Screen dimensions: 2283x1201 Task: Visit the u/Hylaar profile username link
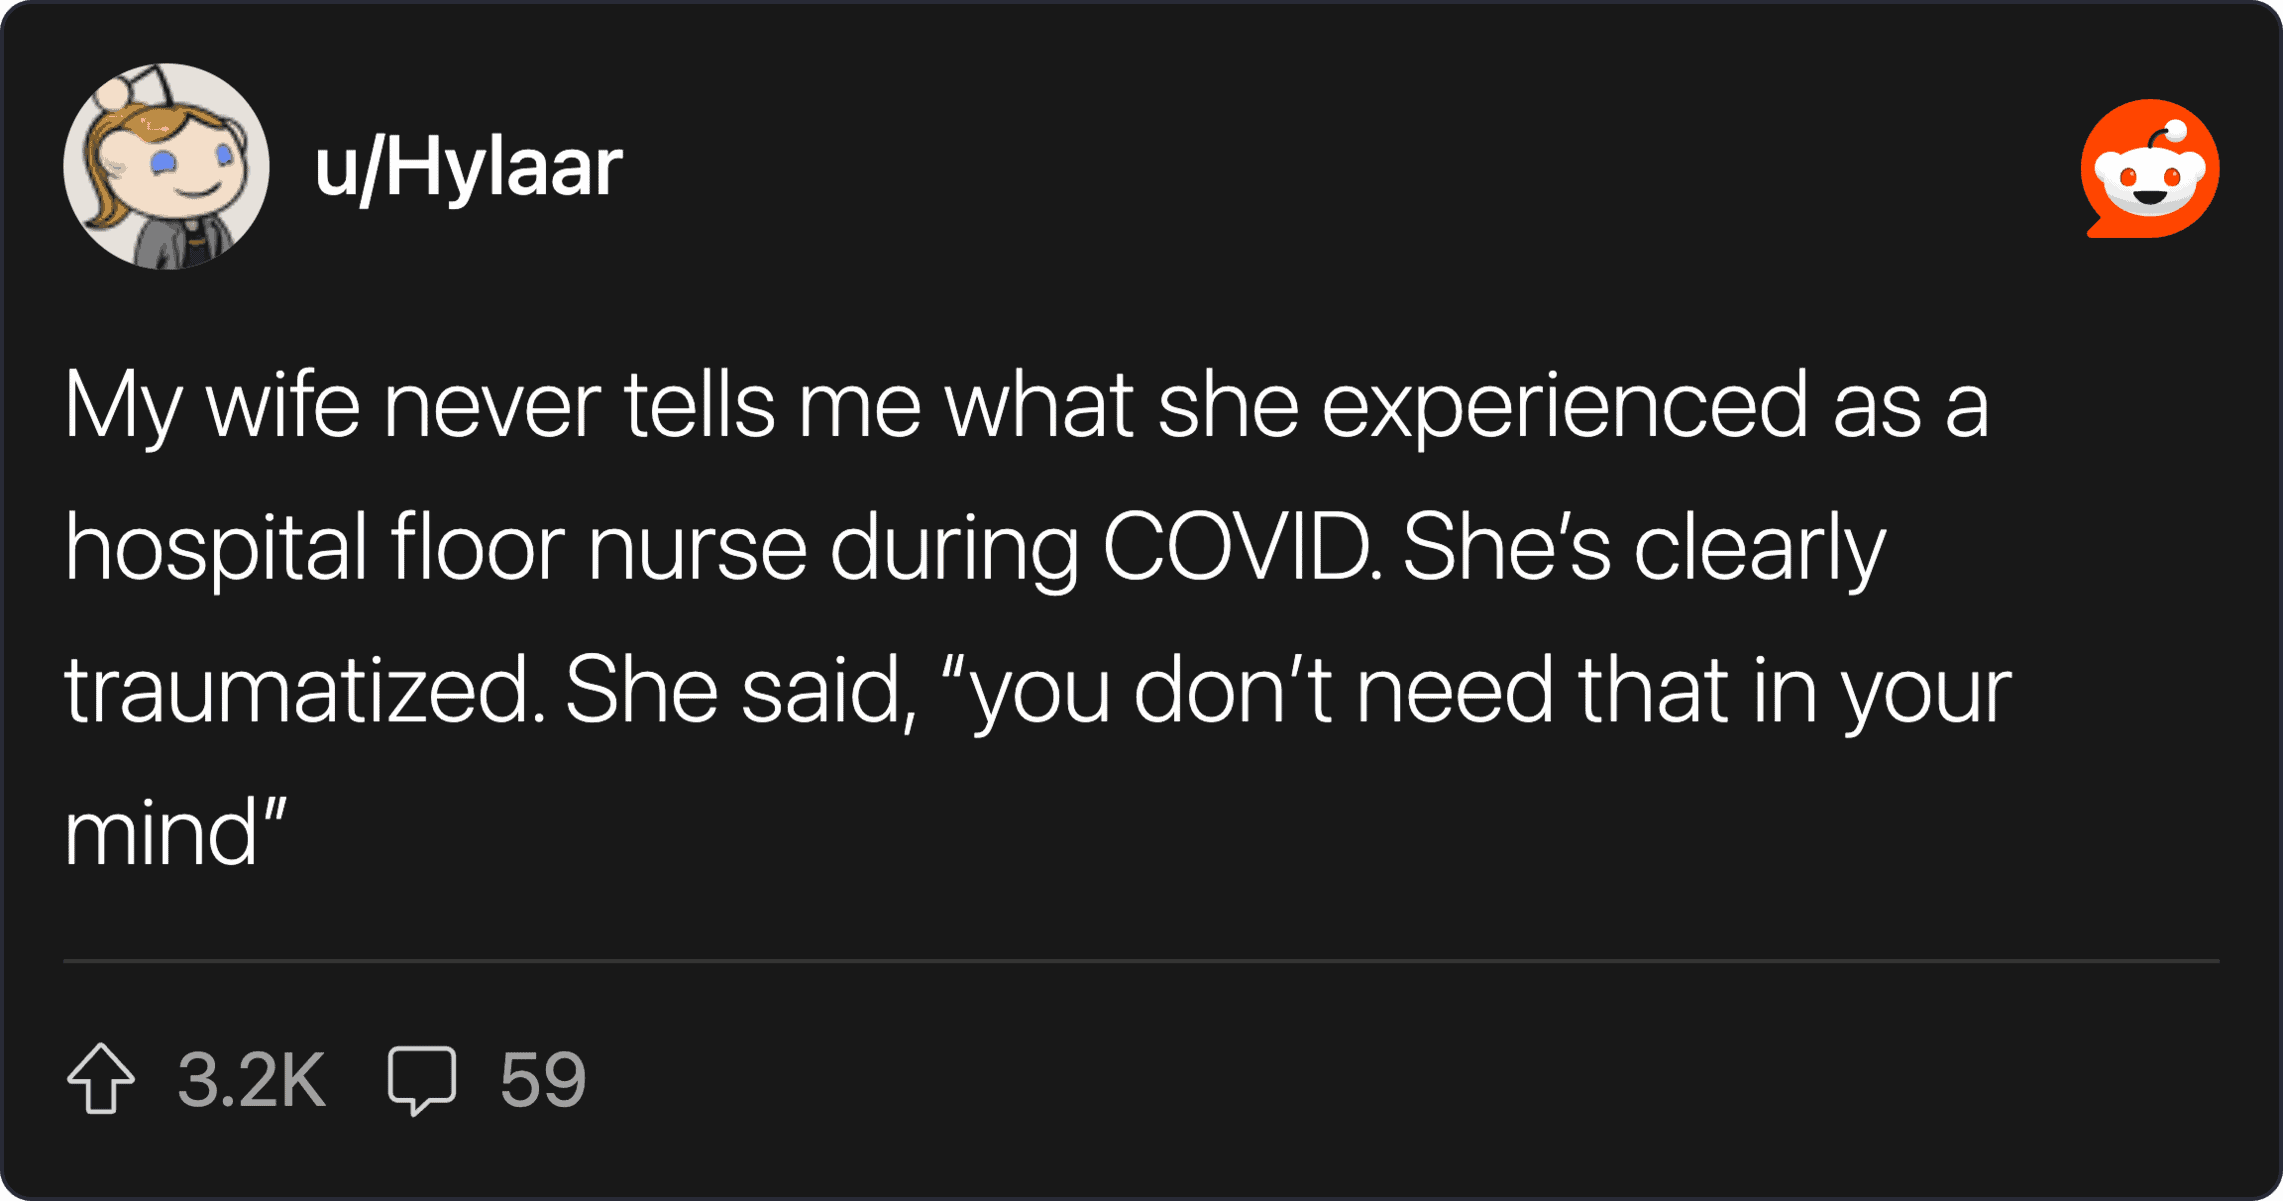coord(468,167)
